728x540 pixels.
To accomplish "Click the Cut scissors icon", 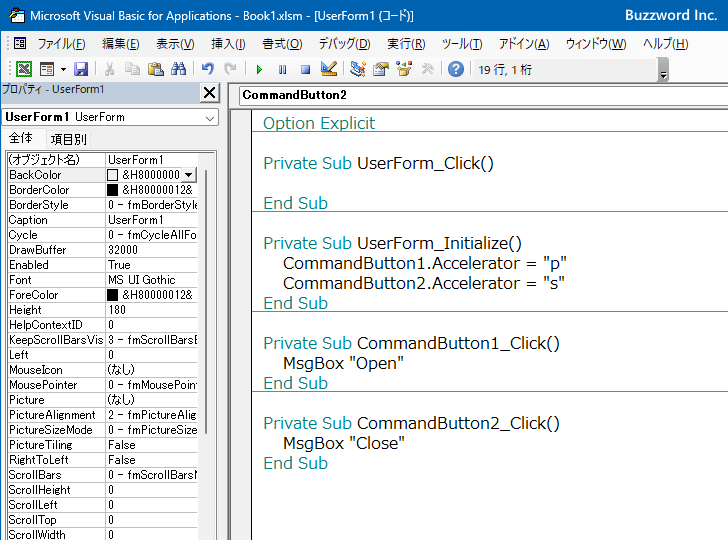I will [110, 69].
